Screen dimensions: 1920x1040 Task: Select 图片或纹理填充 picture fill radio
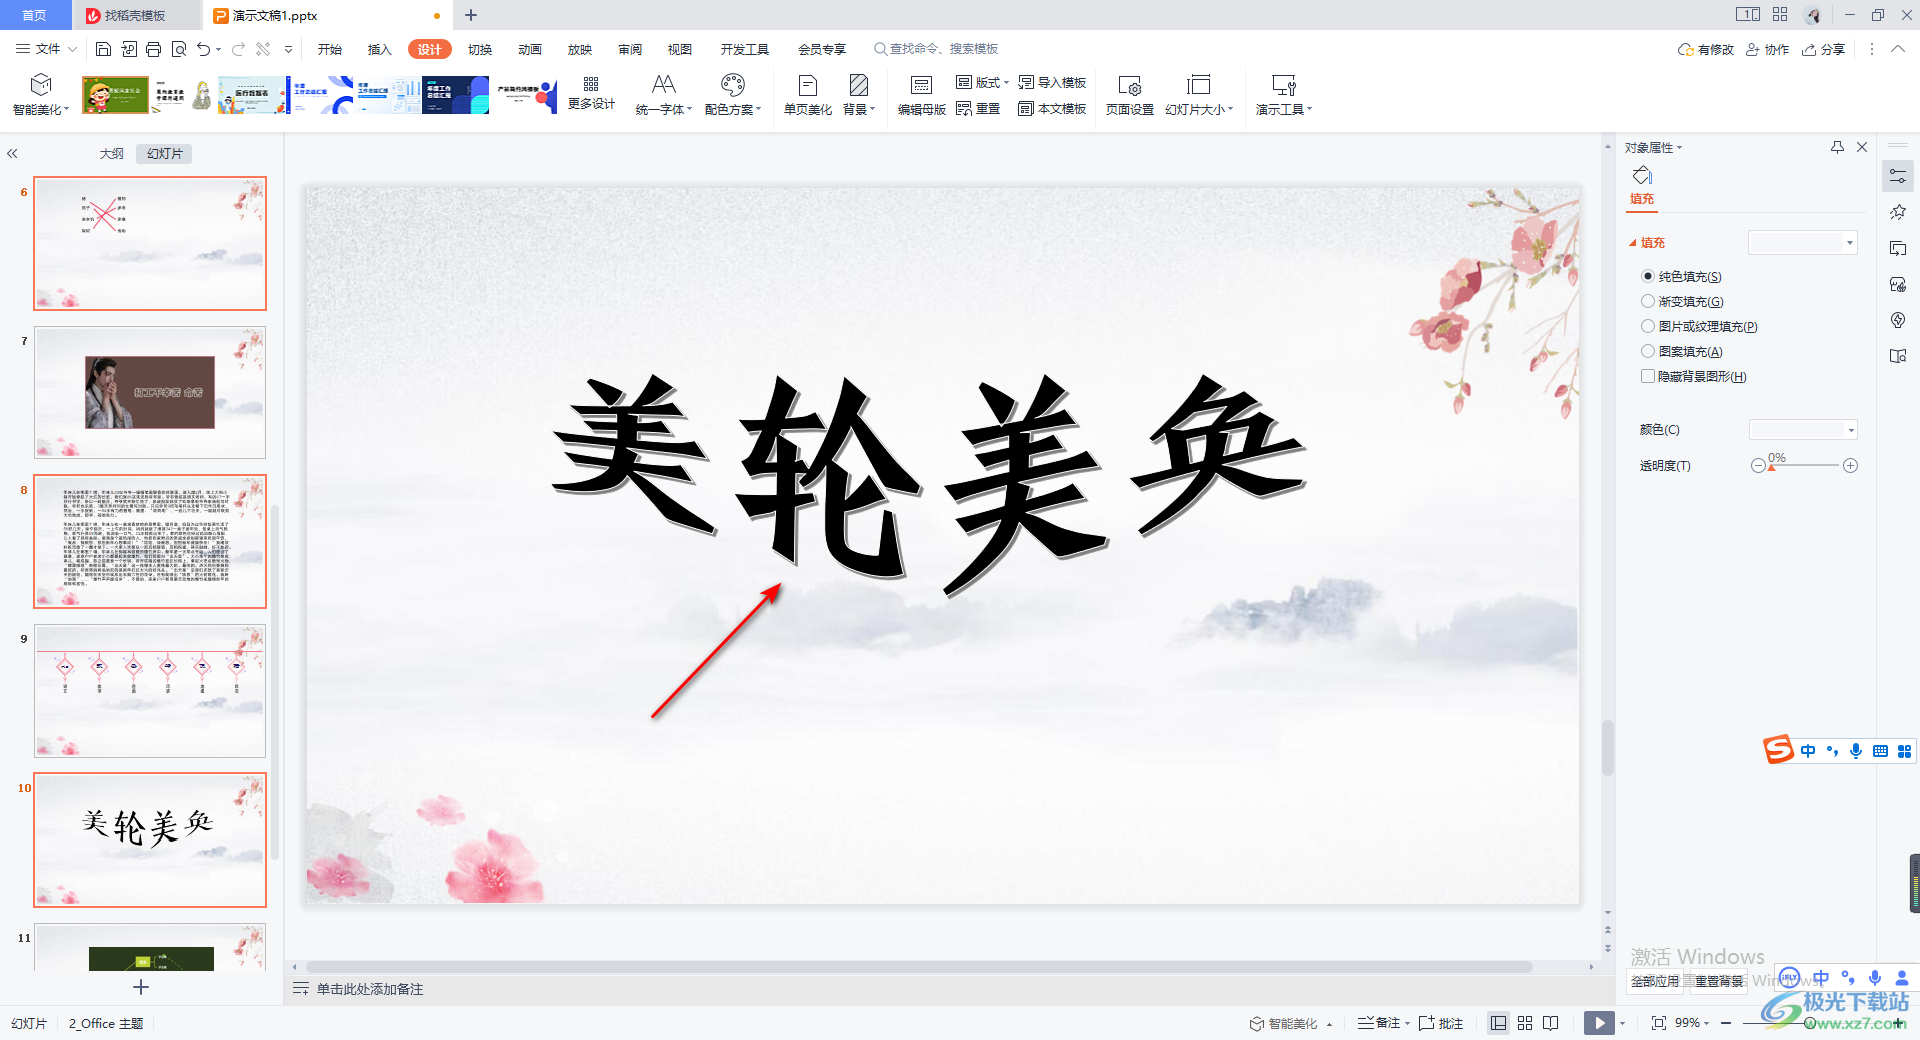pos(1648,326)
